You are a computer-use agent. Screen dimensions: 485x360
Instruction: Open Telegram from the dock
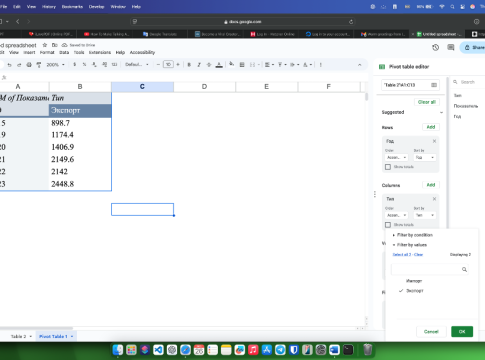pos(280,350)
